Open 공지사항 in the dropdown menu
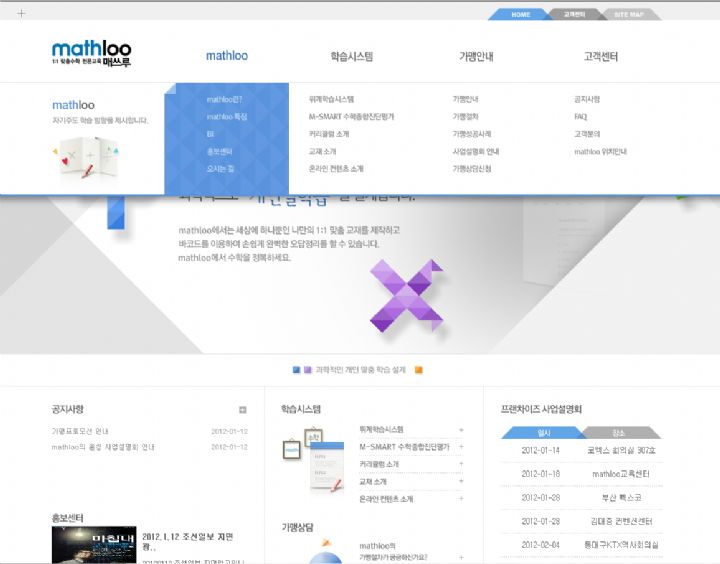Image resolution: width=720 pixels, height=564 pixels. [587, 99]
